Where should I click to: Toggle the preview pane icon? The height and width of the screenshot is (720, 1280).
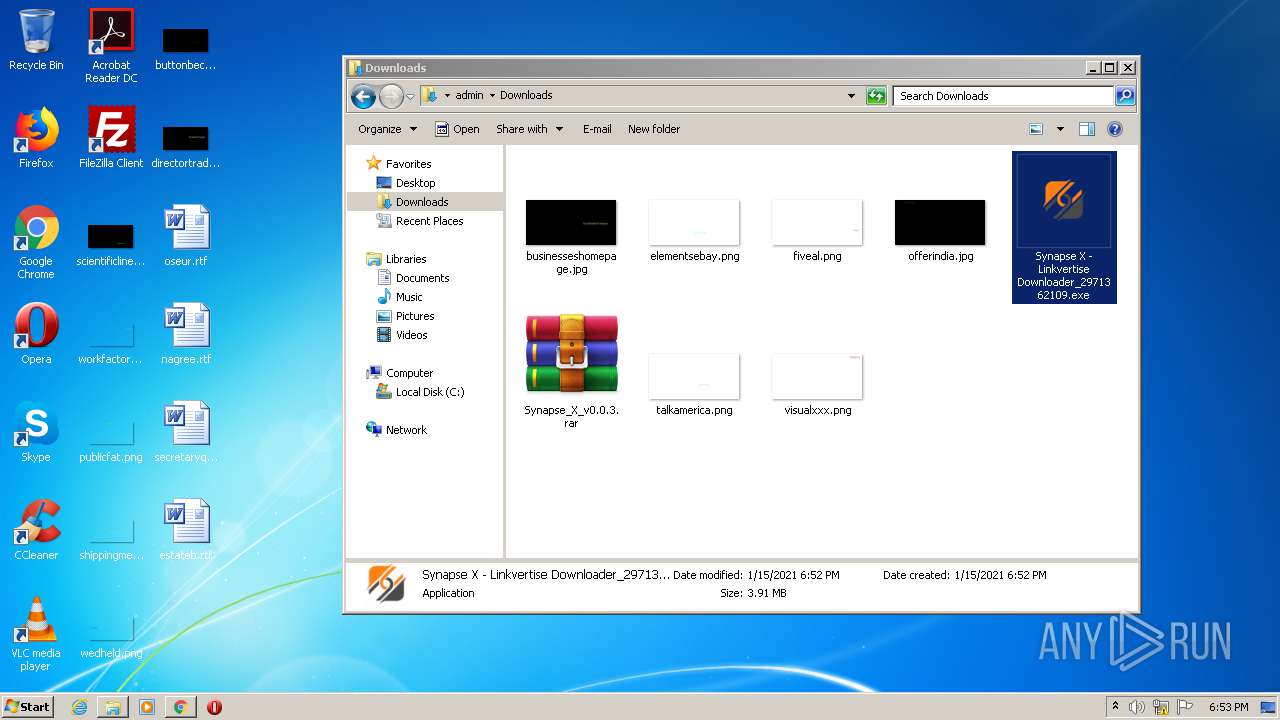pyautogui.click(x=1087, y=129)
